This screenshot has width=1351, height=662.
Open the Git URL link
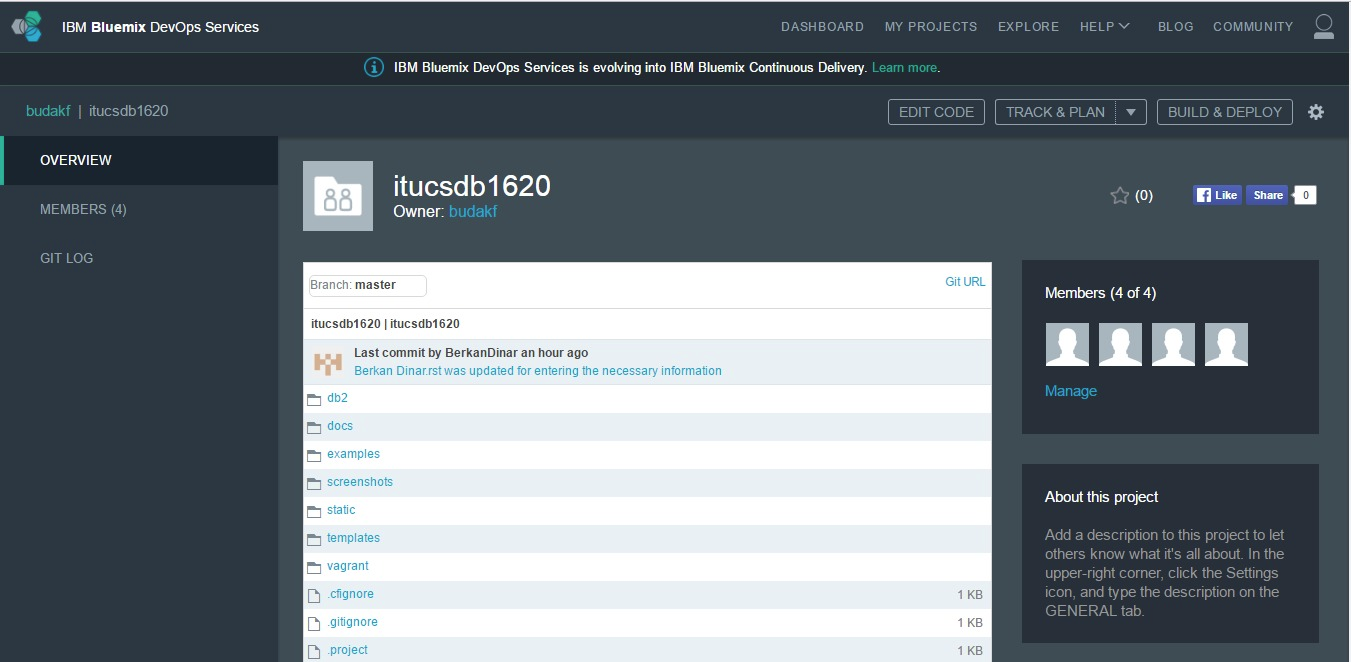[x=965, y=282]
